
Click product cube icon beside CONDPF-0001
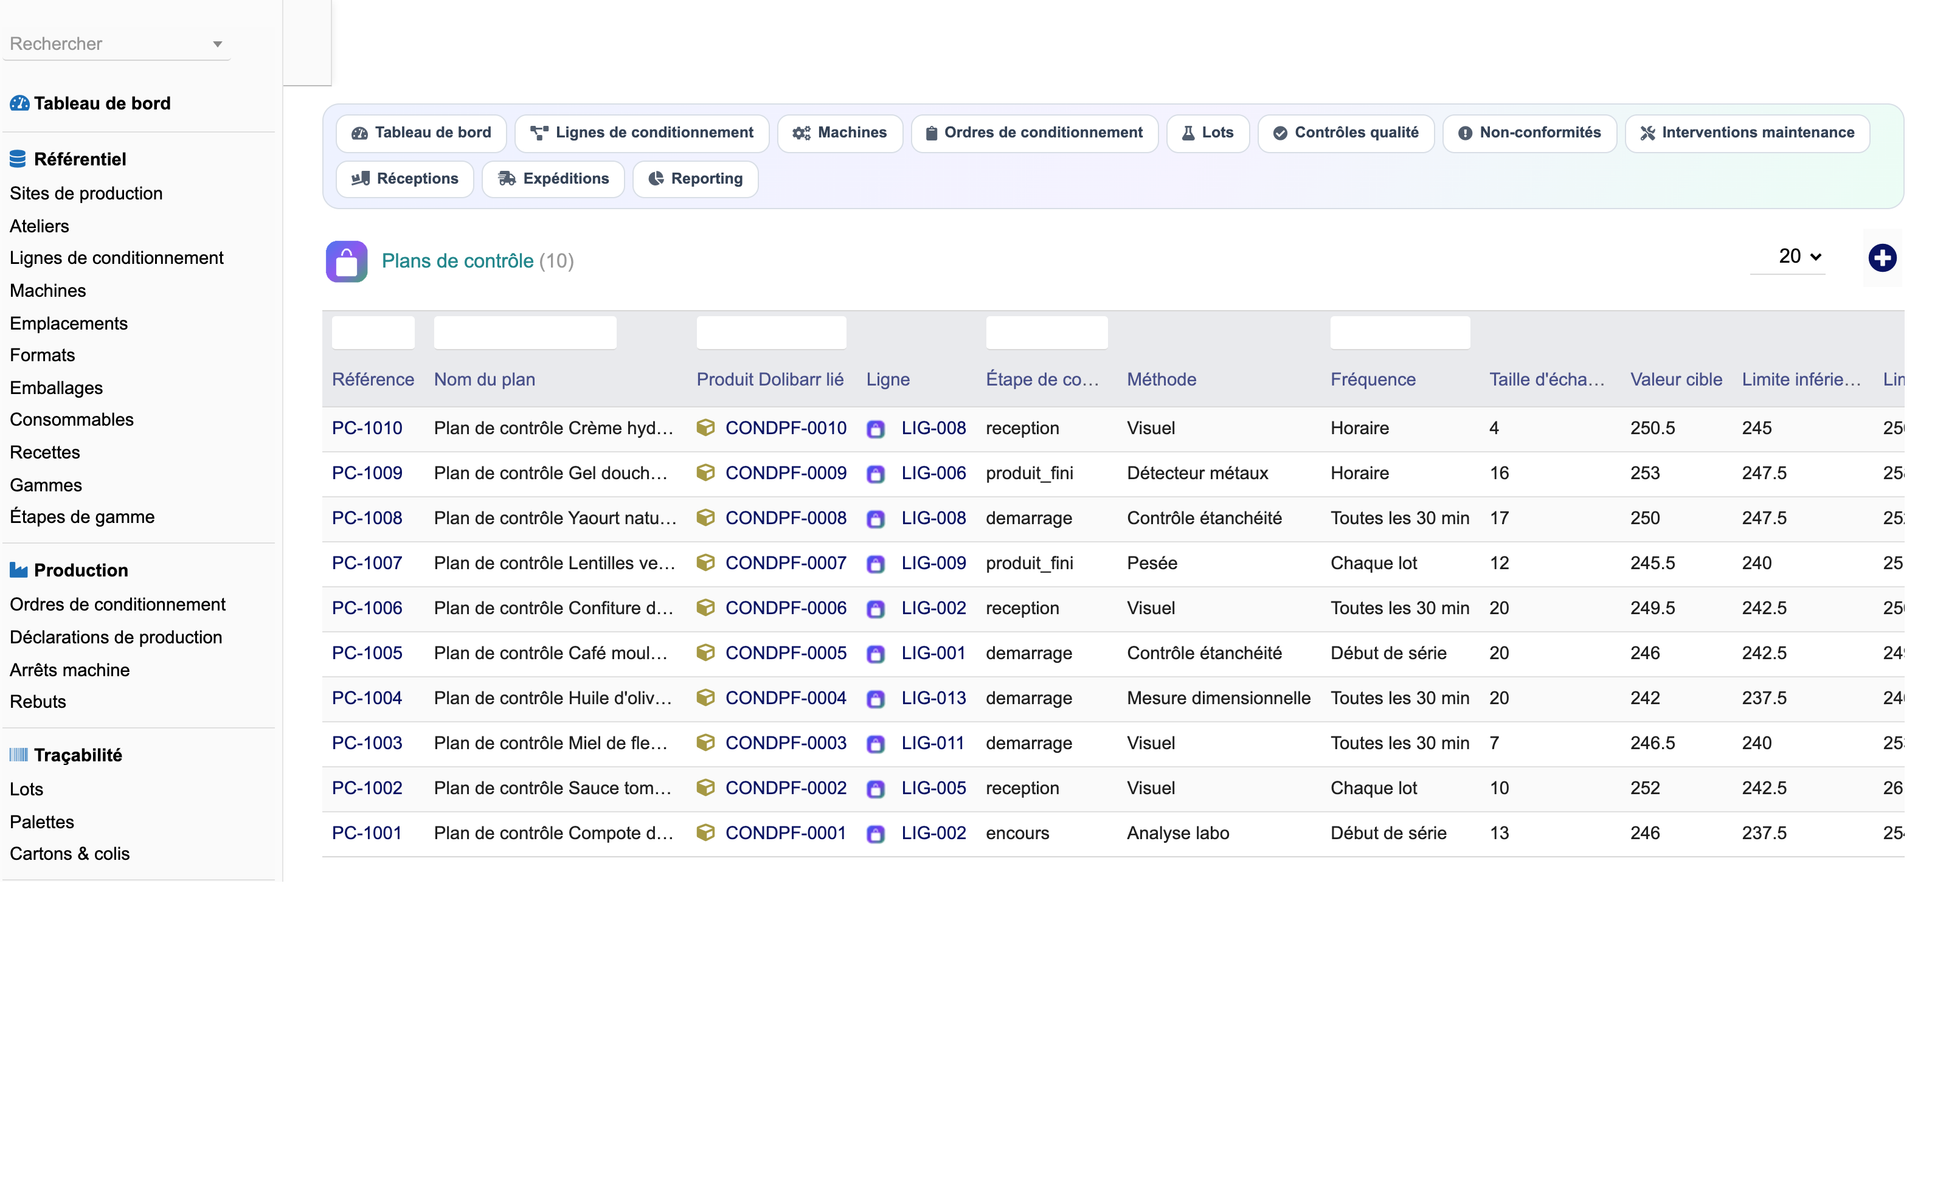point(706,833)
